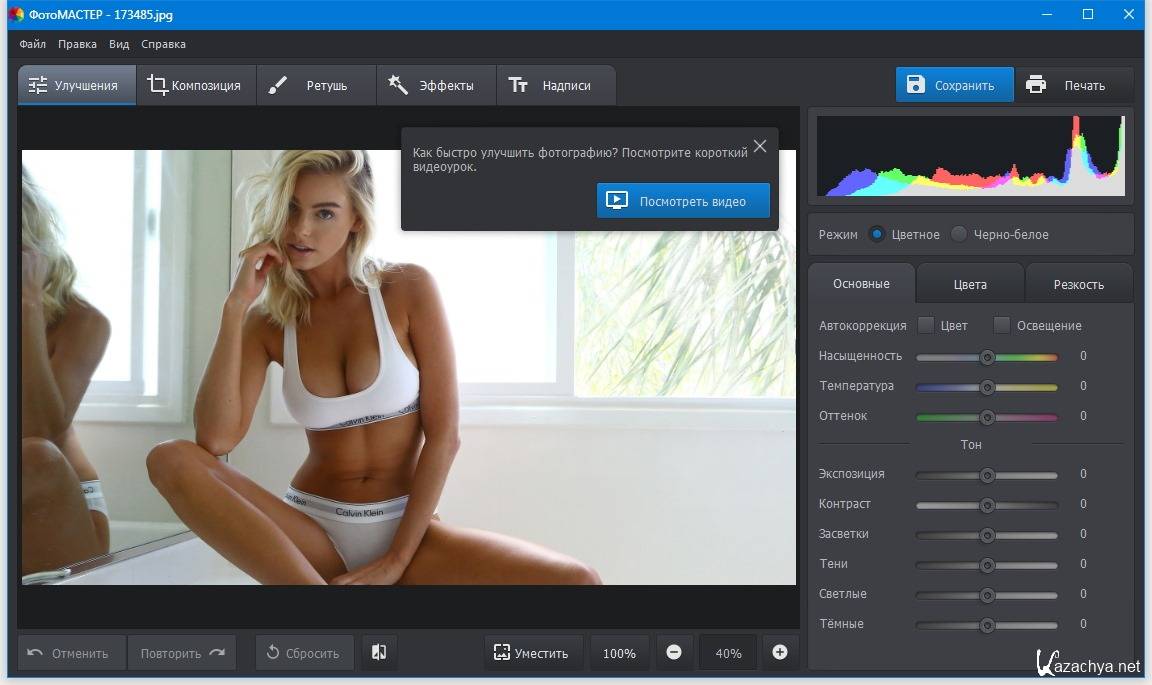Screen dimensions: 1152x685
Task: Switch to the Цвета settings tab
Action: tap(970, 284)
